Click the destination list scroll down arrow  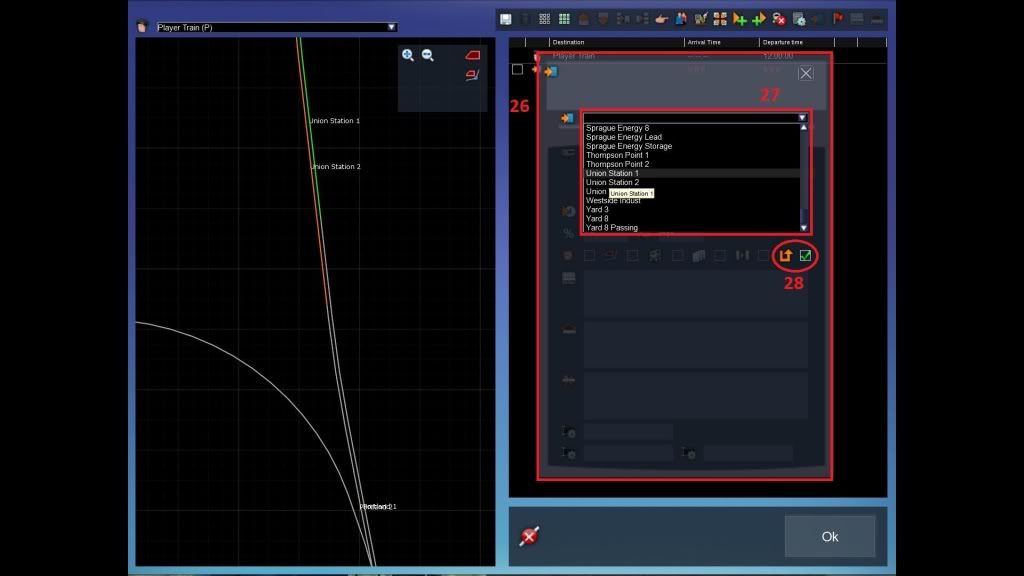[x=804, y=228]
